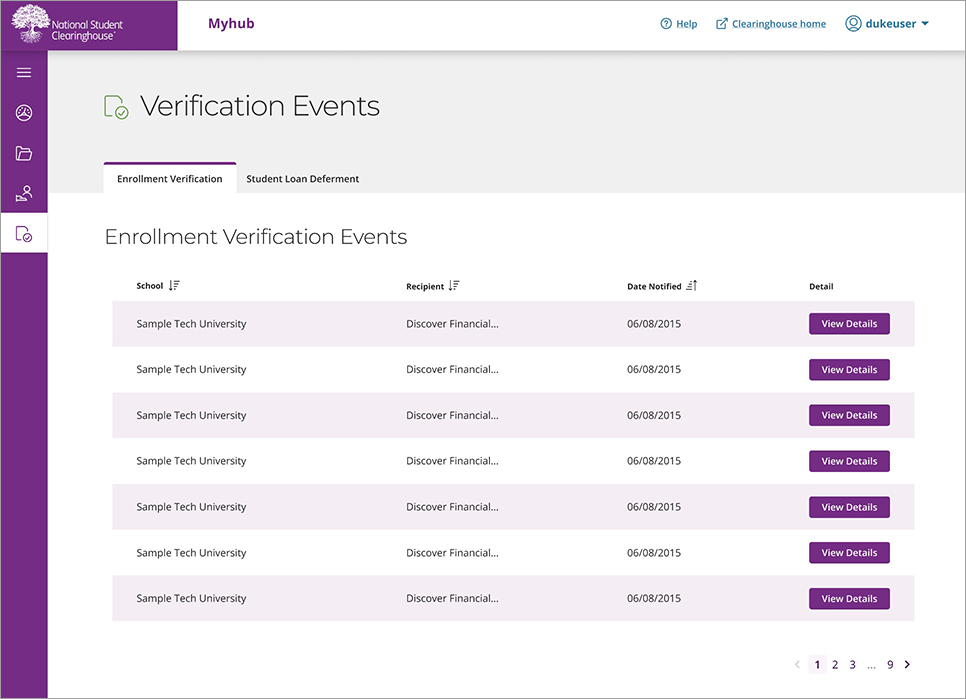Click the Myhub title link
Image resolution: width=966 pixels, height=699 pixels.
point(231,23)
